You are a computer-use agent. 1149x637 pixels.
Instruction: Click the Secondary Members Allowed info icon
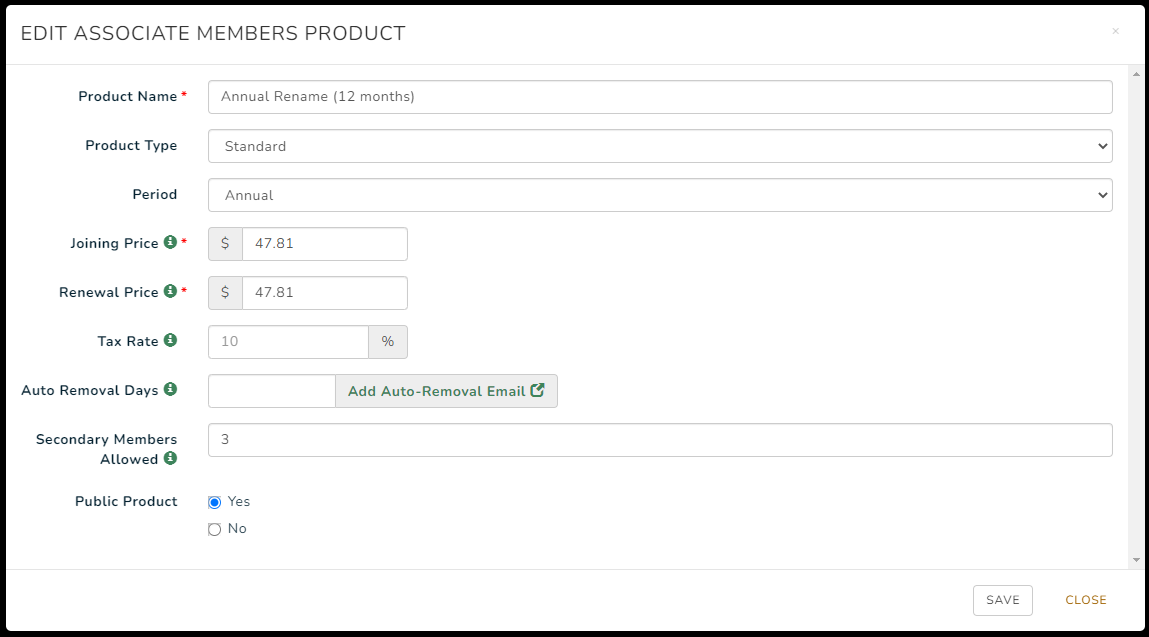click(x=170, y=458)
